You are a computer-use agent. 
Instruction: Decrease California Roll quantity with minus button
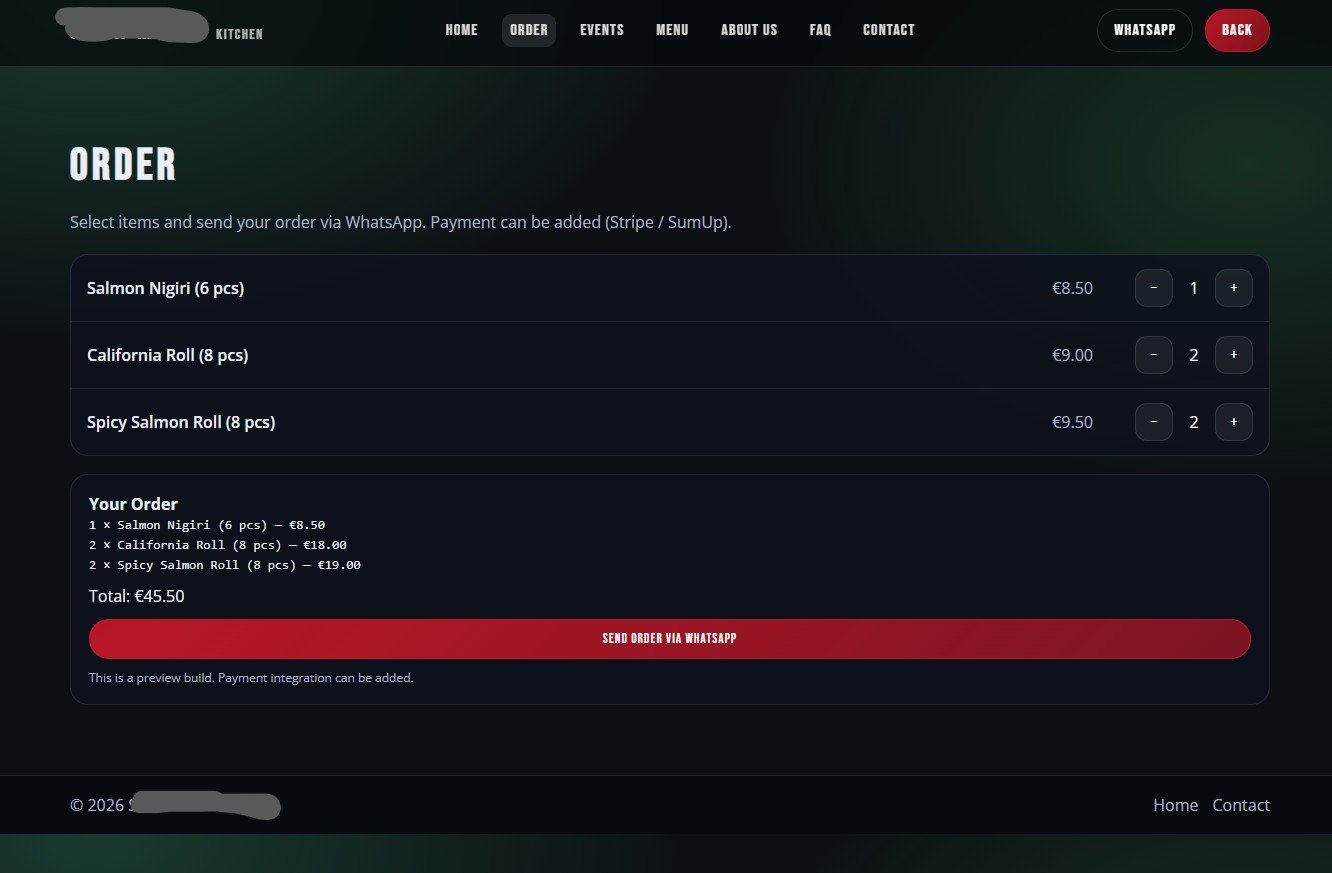coord(1153,354)
